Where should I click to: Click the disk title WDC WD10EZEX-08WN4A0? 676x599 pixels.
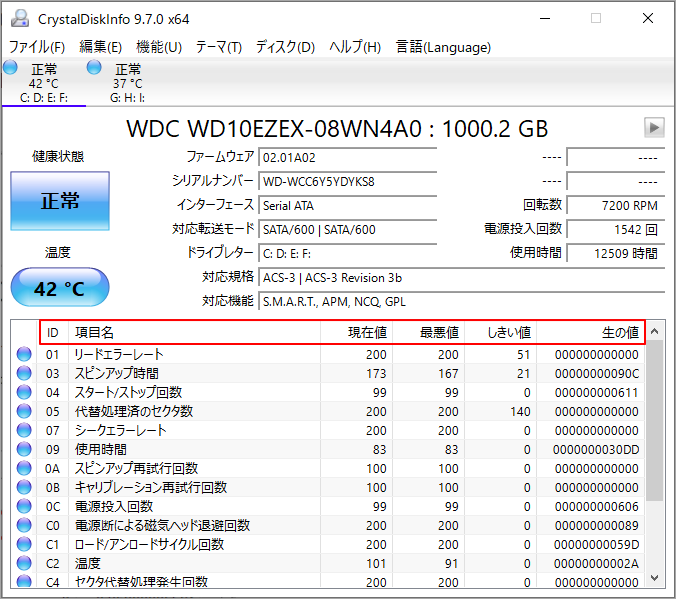point(337,129)
